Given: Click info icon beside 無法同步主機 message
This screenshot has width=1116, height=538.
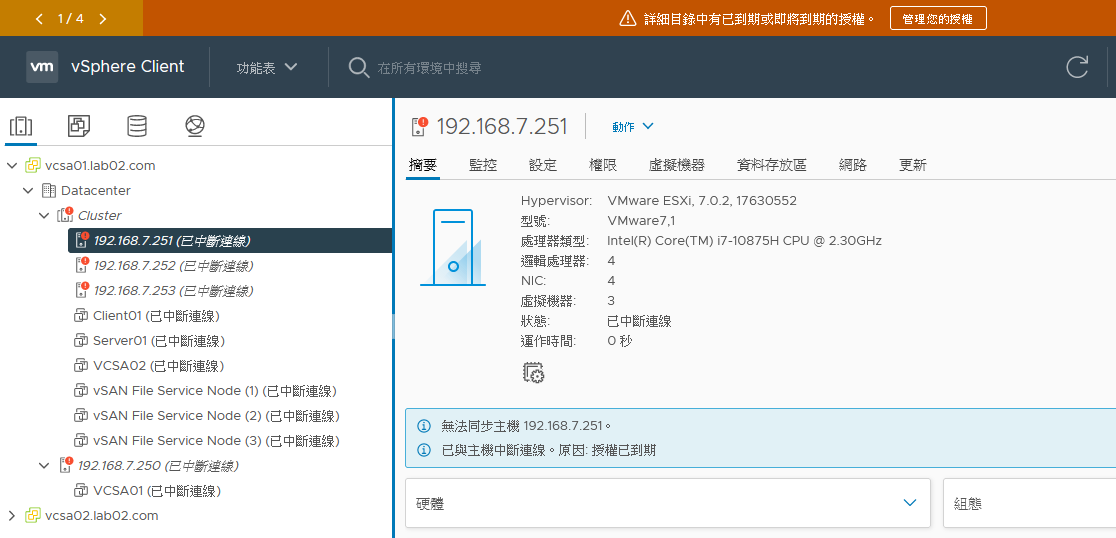Looking at the screenshot, I should 423,426.
